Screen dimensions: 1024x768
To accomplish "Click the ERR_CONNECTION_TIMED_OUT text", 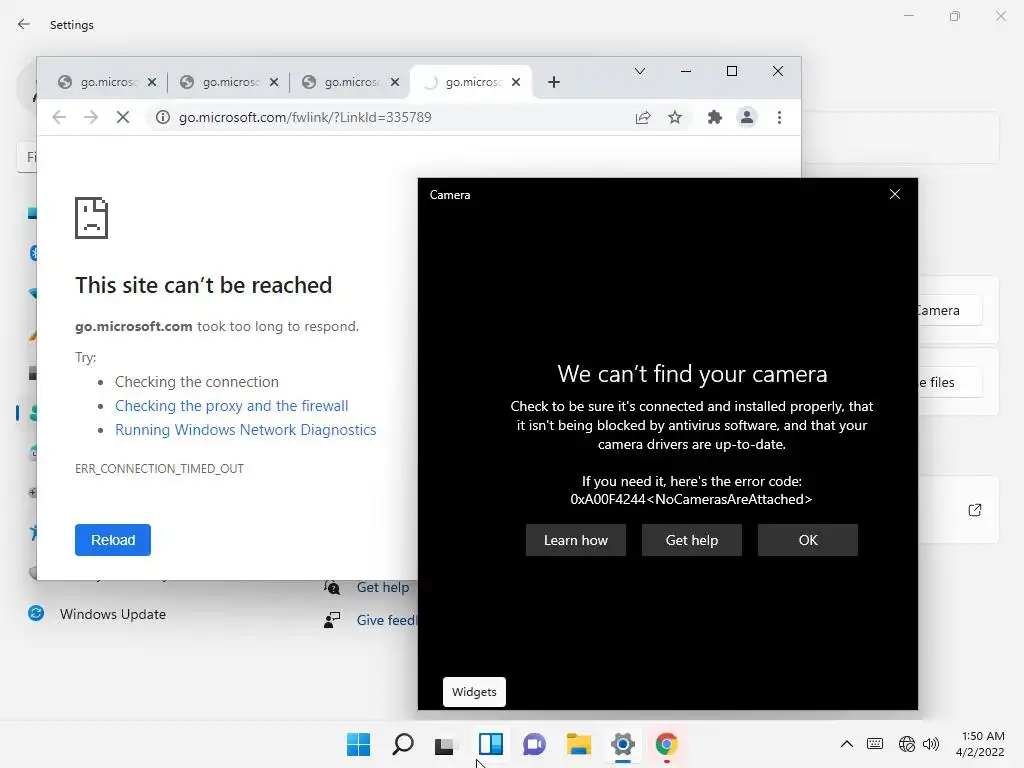I will (159, 468).
